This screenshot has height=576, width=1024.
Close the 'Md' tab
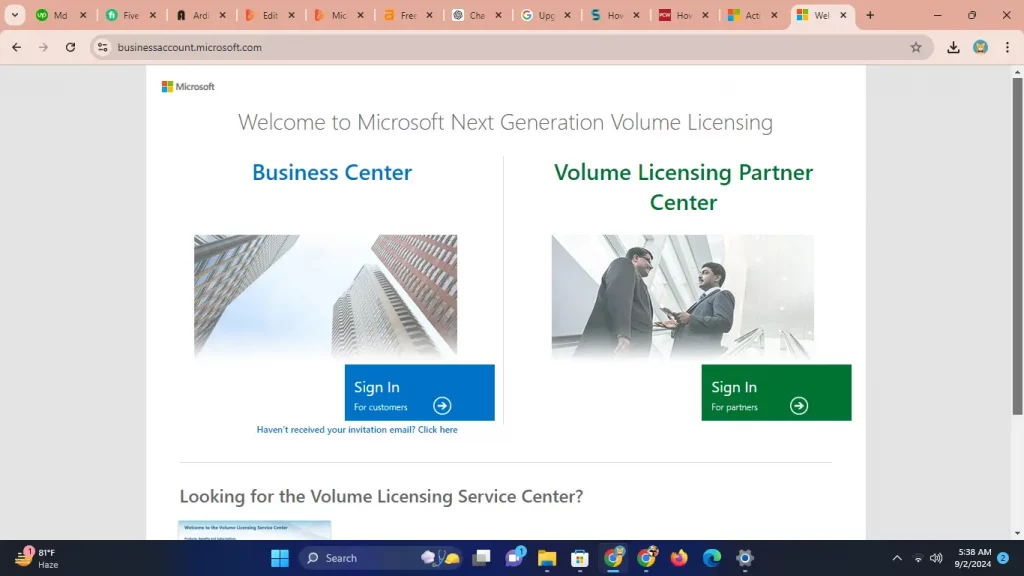click(83, 15)
